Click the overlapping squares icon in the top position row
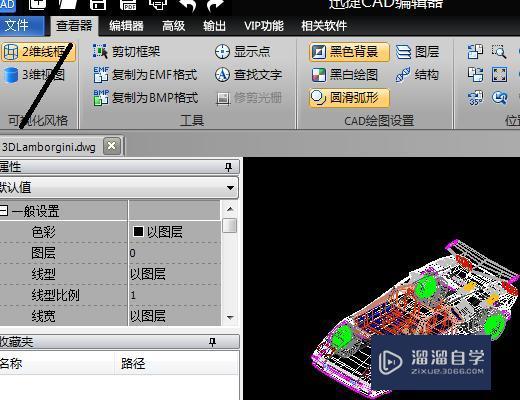Image resolution: width=520 pixels, height=400 pixels. [x=475, y=52]
